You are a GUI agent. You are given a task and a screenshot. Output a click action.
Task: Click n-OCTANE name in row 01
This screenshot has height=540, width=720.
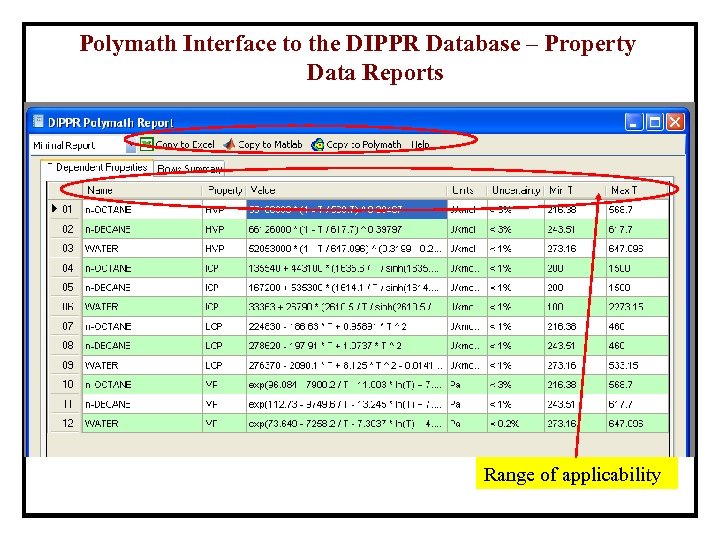point(142,209)
